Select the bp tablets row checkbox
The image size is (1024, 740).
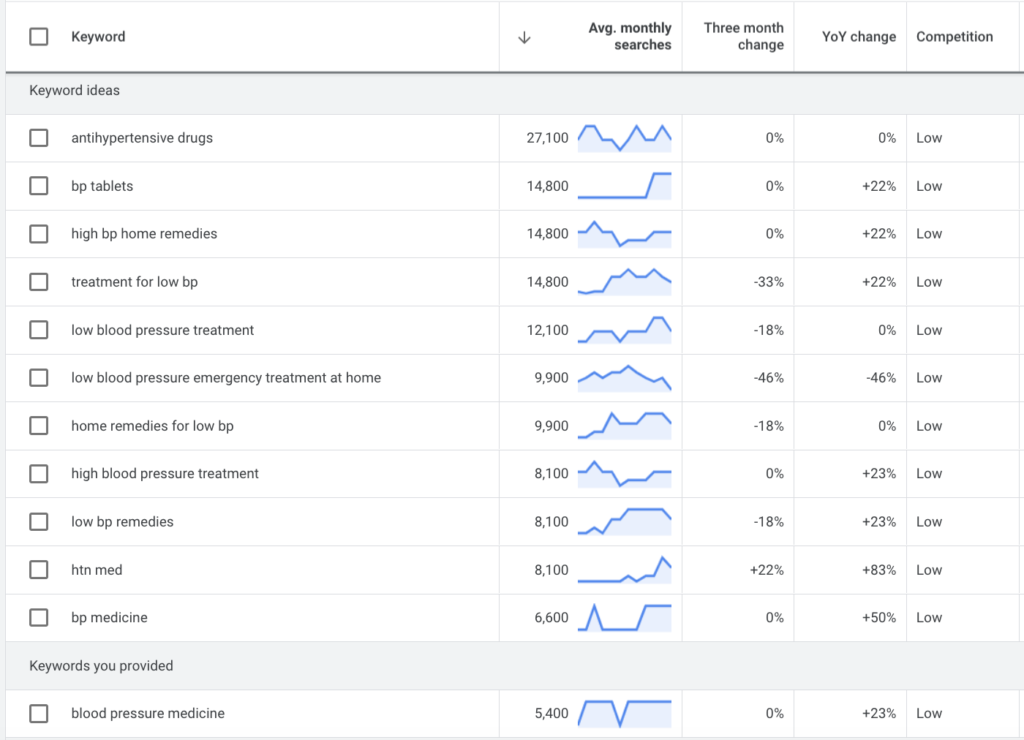[x=39, y=186]
